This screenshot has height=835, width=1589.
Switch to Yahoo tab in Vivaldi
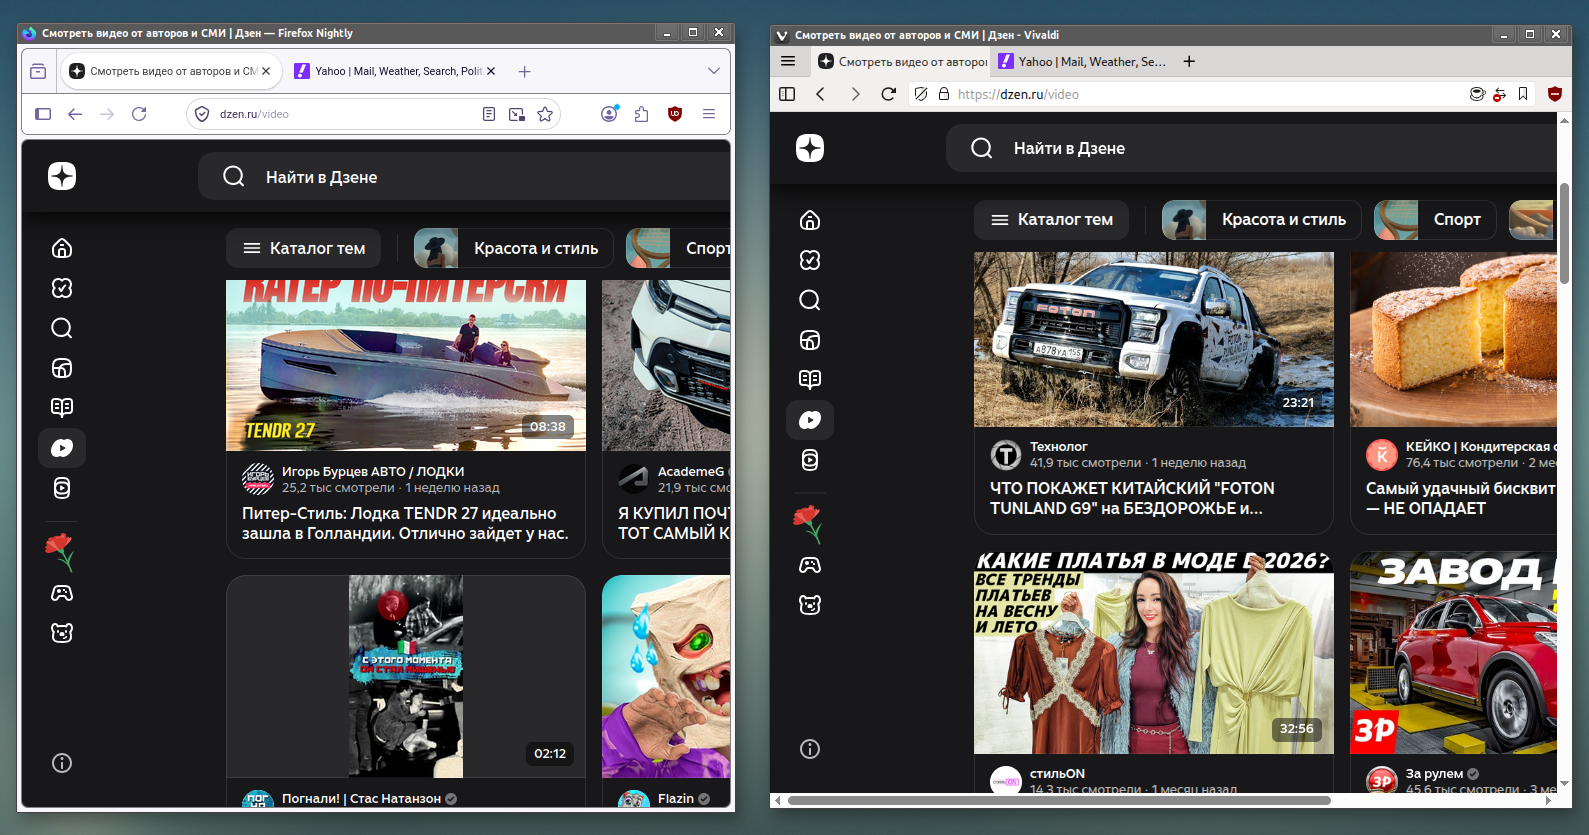pyautogui.click(x=1083, y=61)
